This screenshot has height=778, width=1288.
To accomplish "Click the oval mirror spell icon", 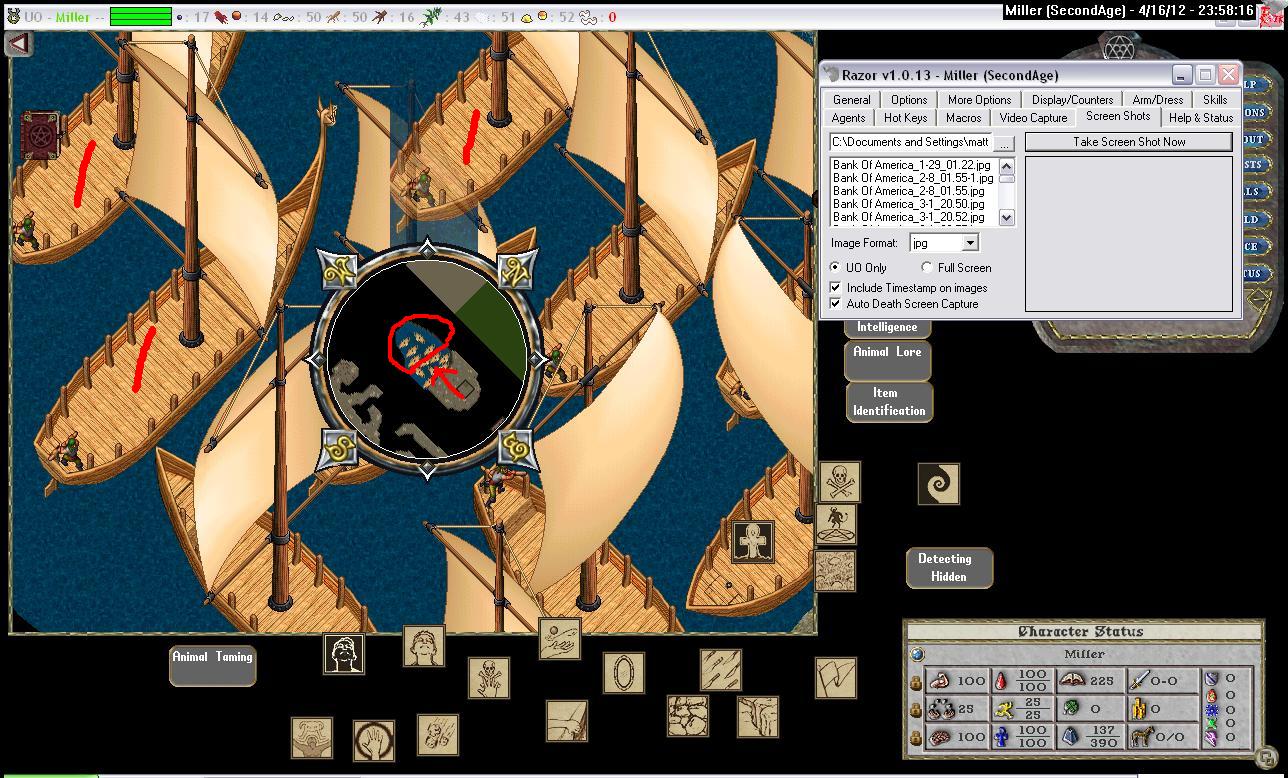I will pyautogui.click(x=623, y=673).
